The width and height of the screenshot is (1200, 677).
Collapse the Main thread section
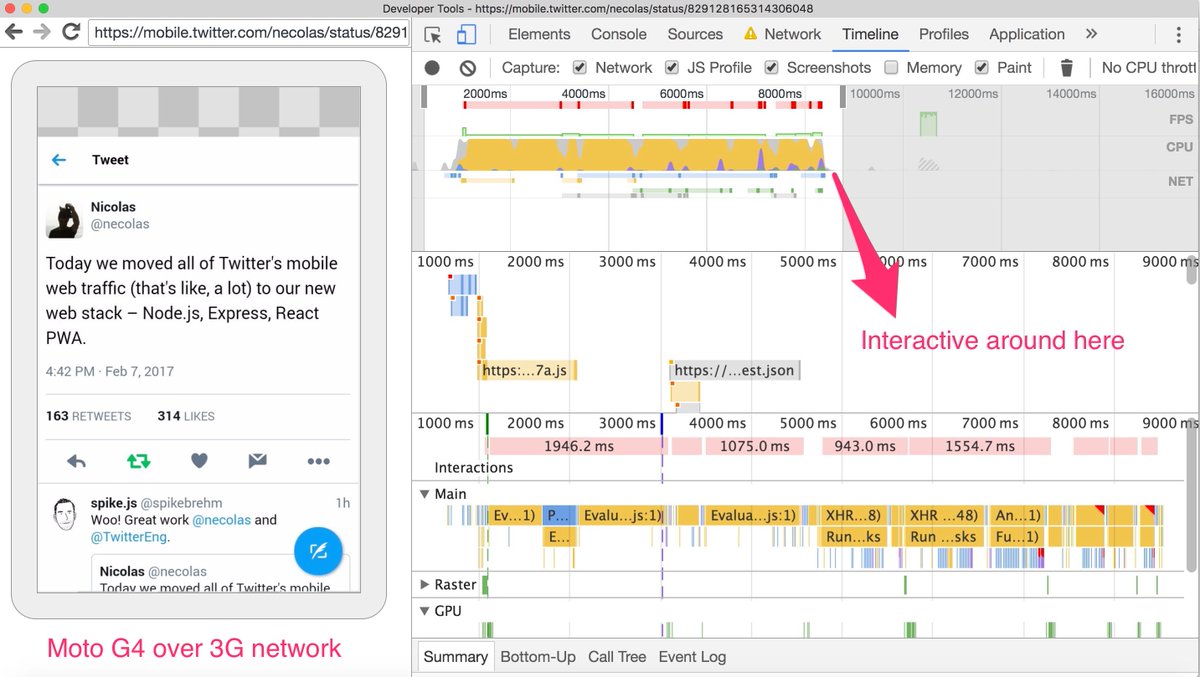tap(424, 494)
